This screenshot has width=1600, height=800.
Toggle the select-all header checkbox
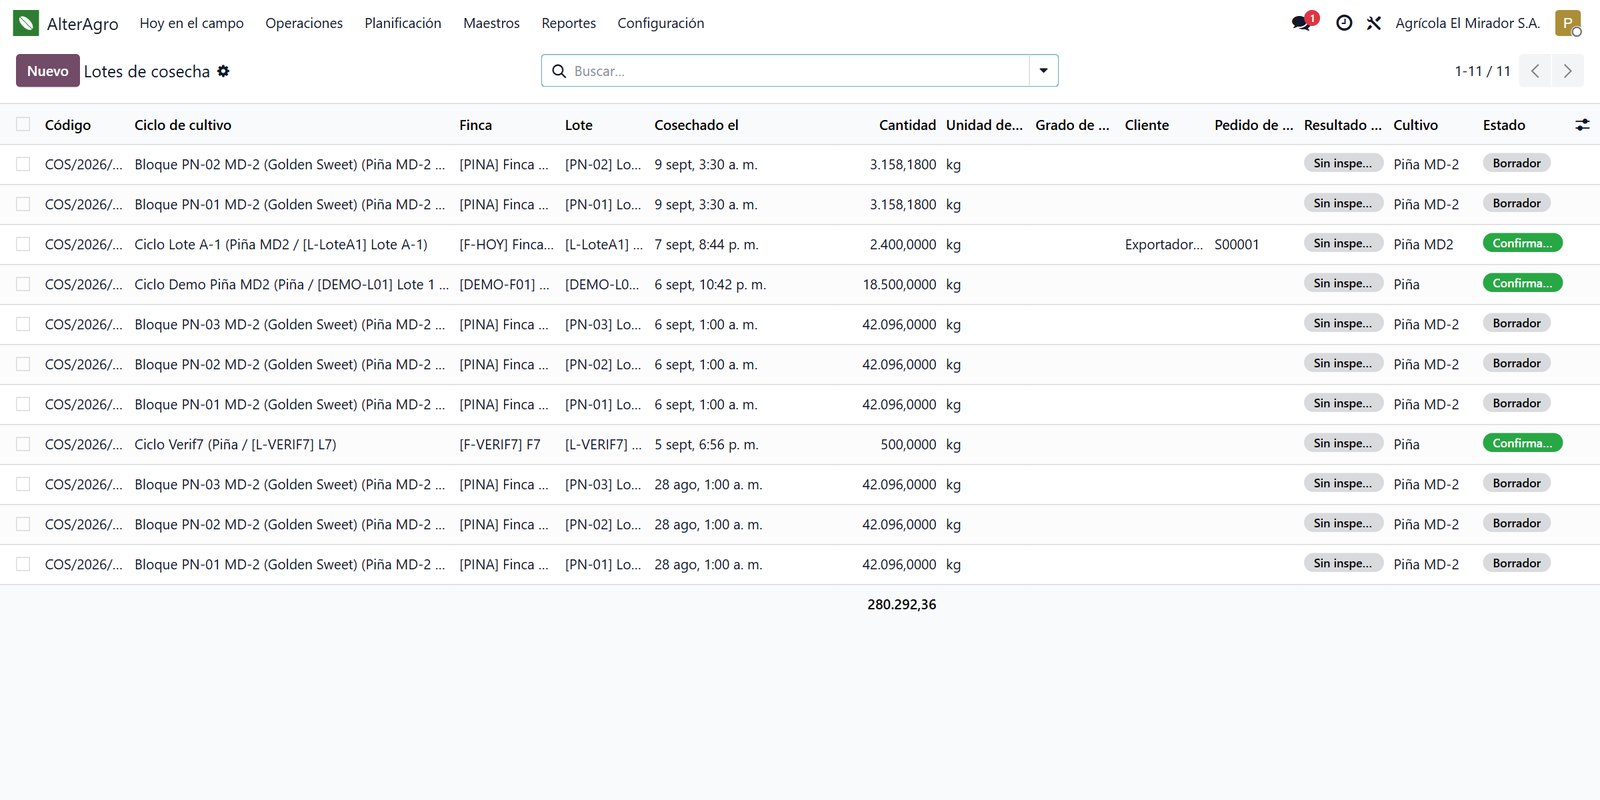[23, 124]
